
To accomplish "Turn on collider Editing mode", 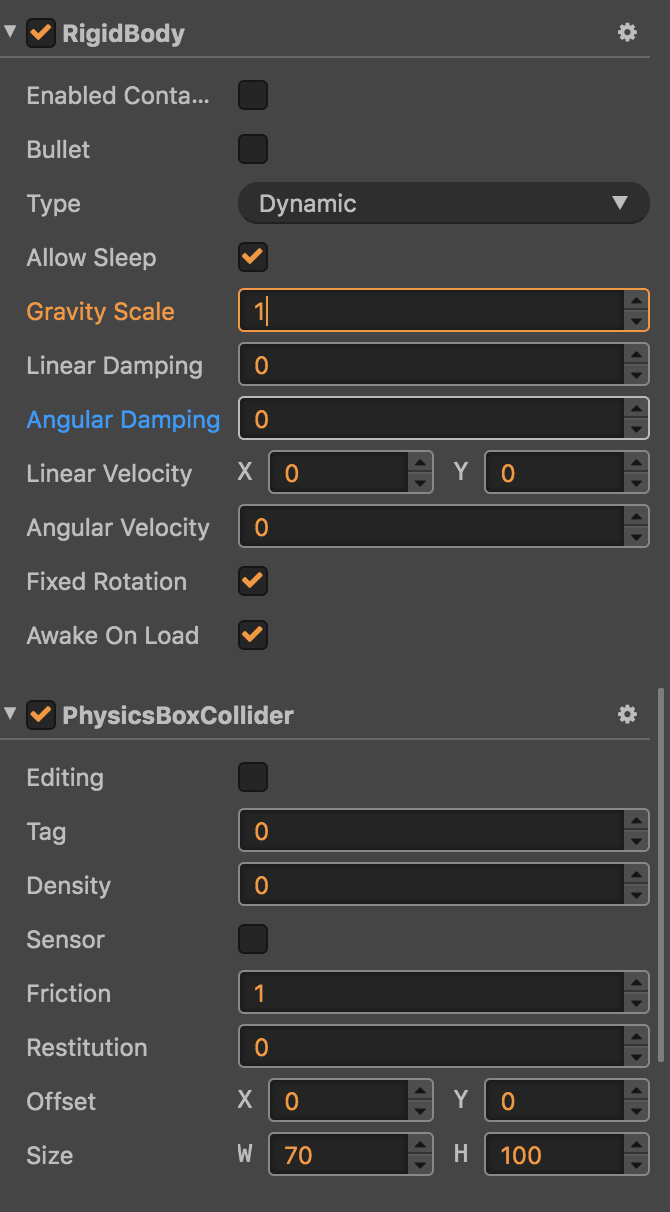I will [x=253, y=777].
